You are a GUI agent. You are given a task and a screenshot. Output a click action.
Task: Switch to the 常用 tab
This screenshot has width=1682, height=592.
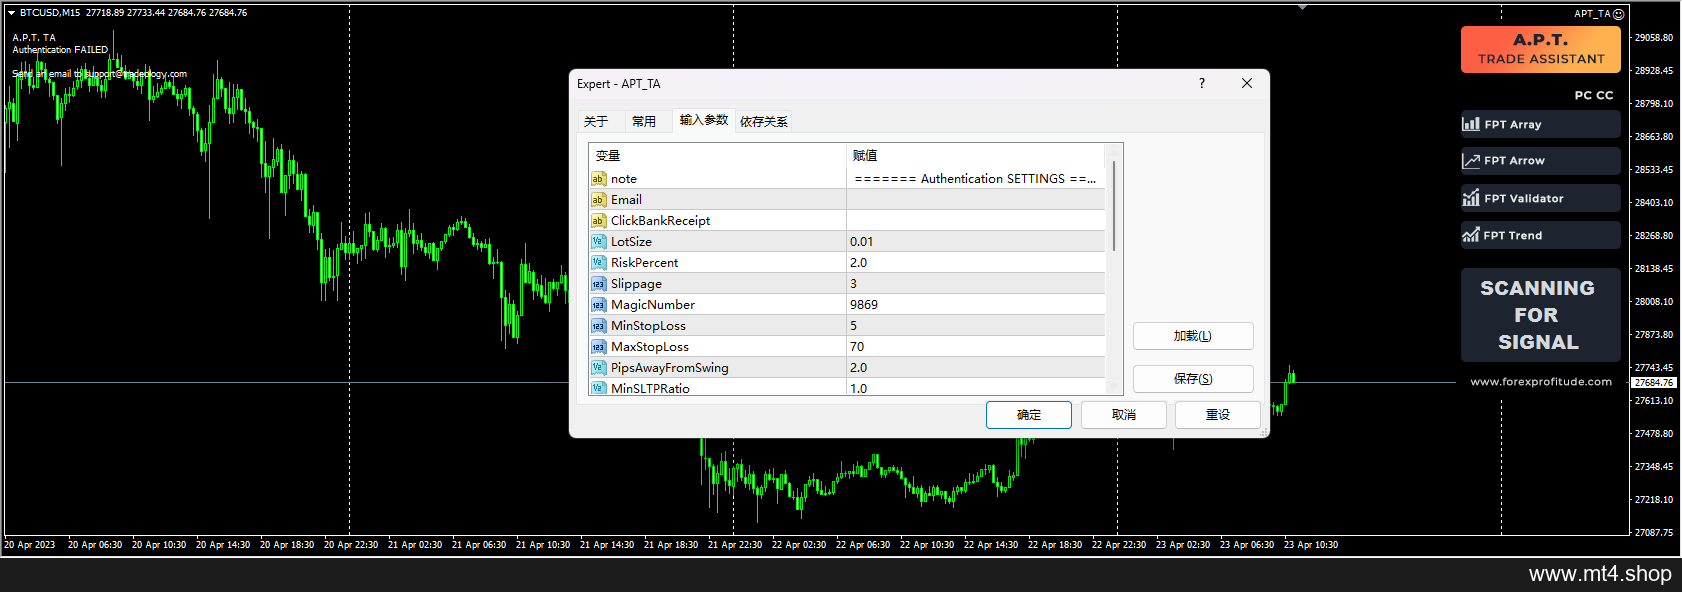[644, 121]
